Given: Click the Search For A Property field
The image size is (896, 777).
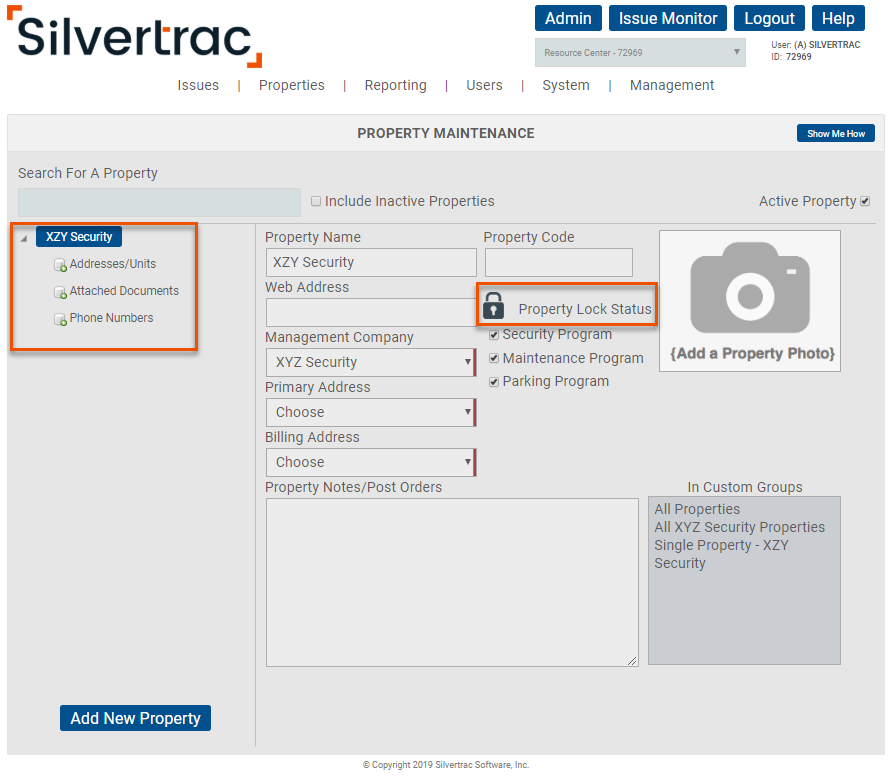Looking at the screenshot, I should (159, 202).
